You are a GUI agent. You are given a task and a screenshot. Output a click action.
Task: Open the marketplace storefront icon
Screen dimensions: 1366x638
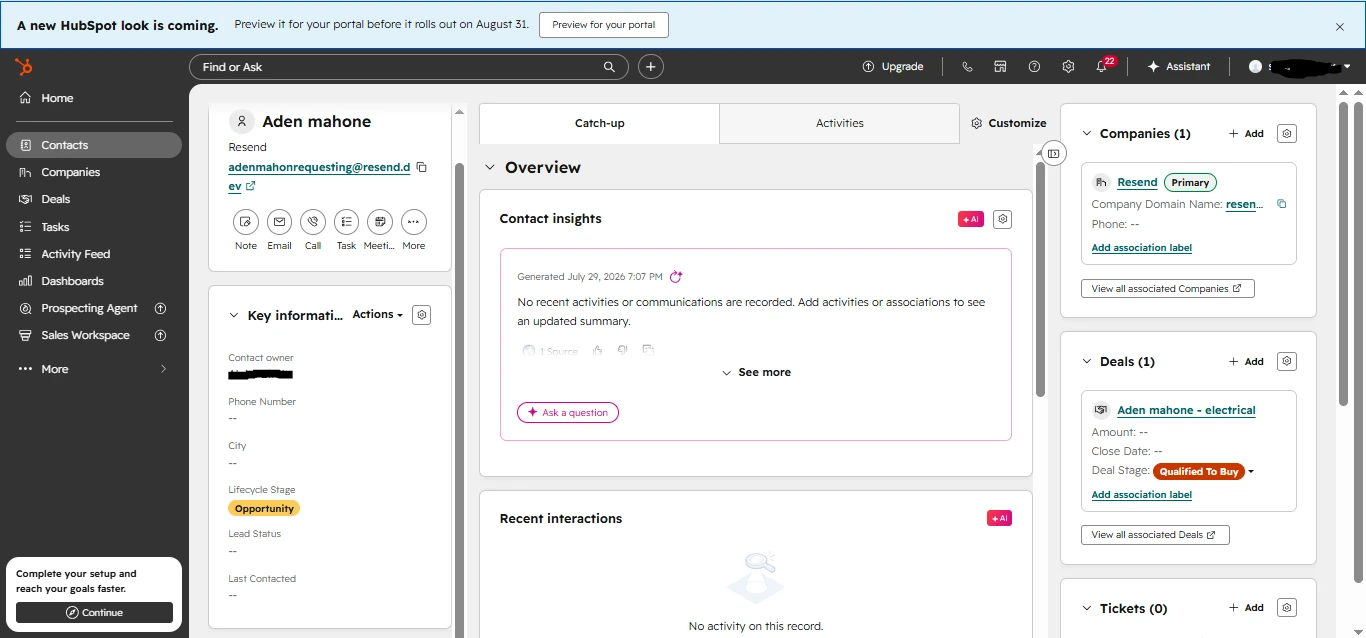click(1000, 67)
